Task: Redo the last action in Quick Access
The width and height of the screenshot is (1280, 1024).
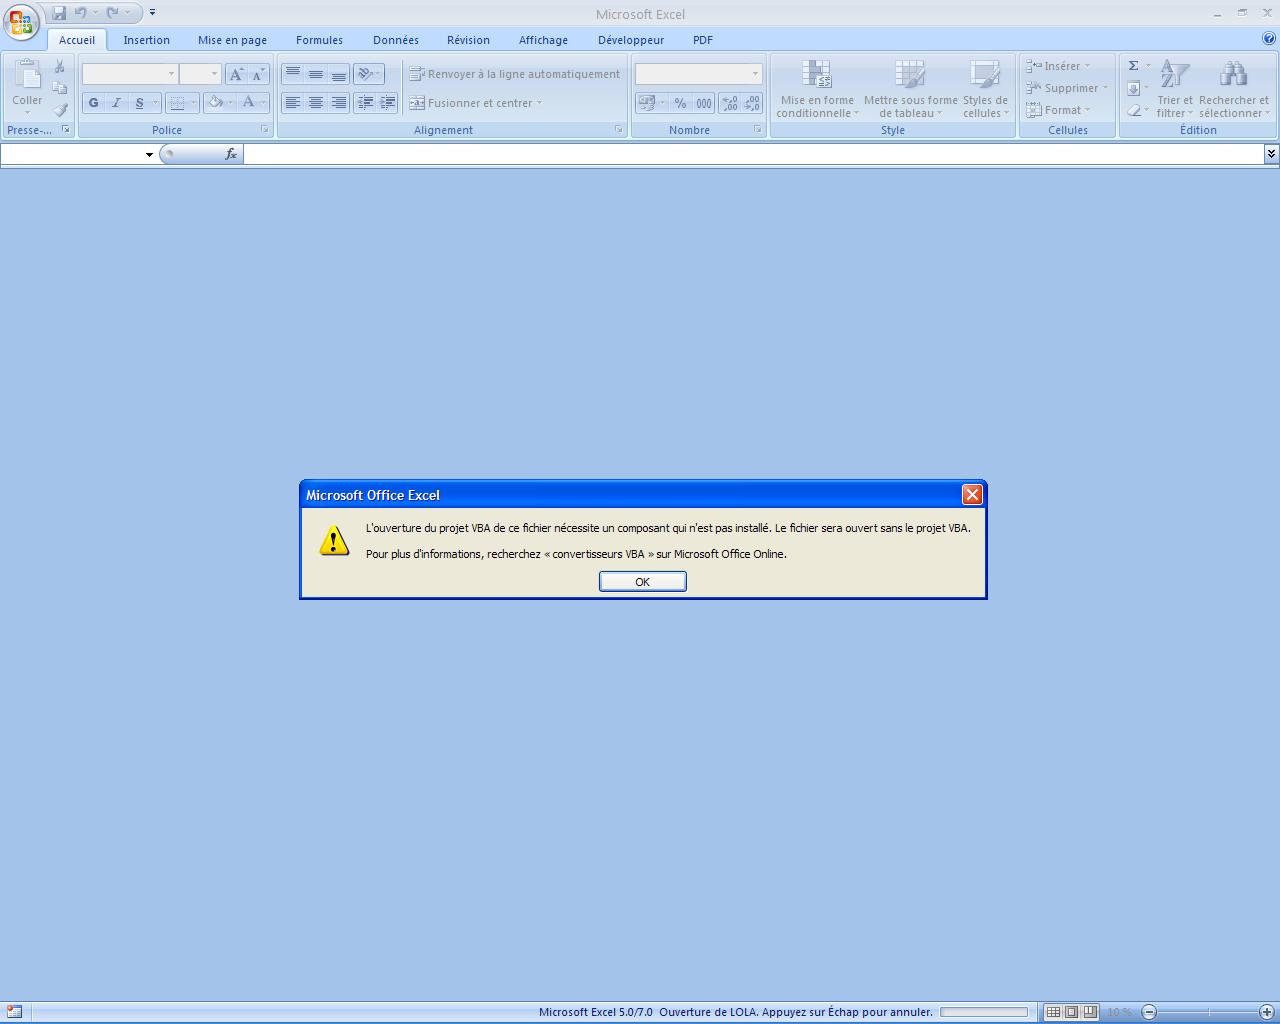Action: 113,13
